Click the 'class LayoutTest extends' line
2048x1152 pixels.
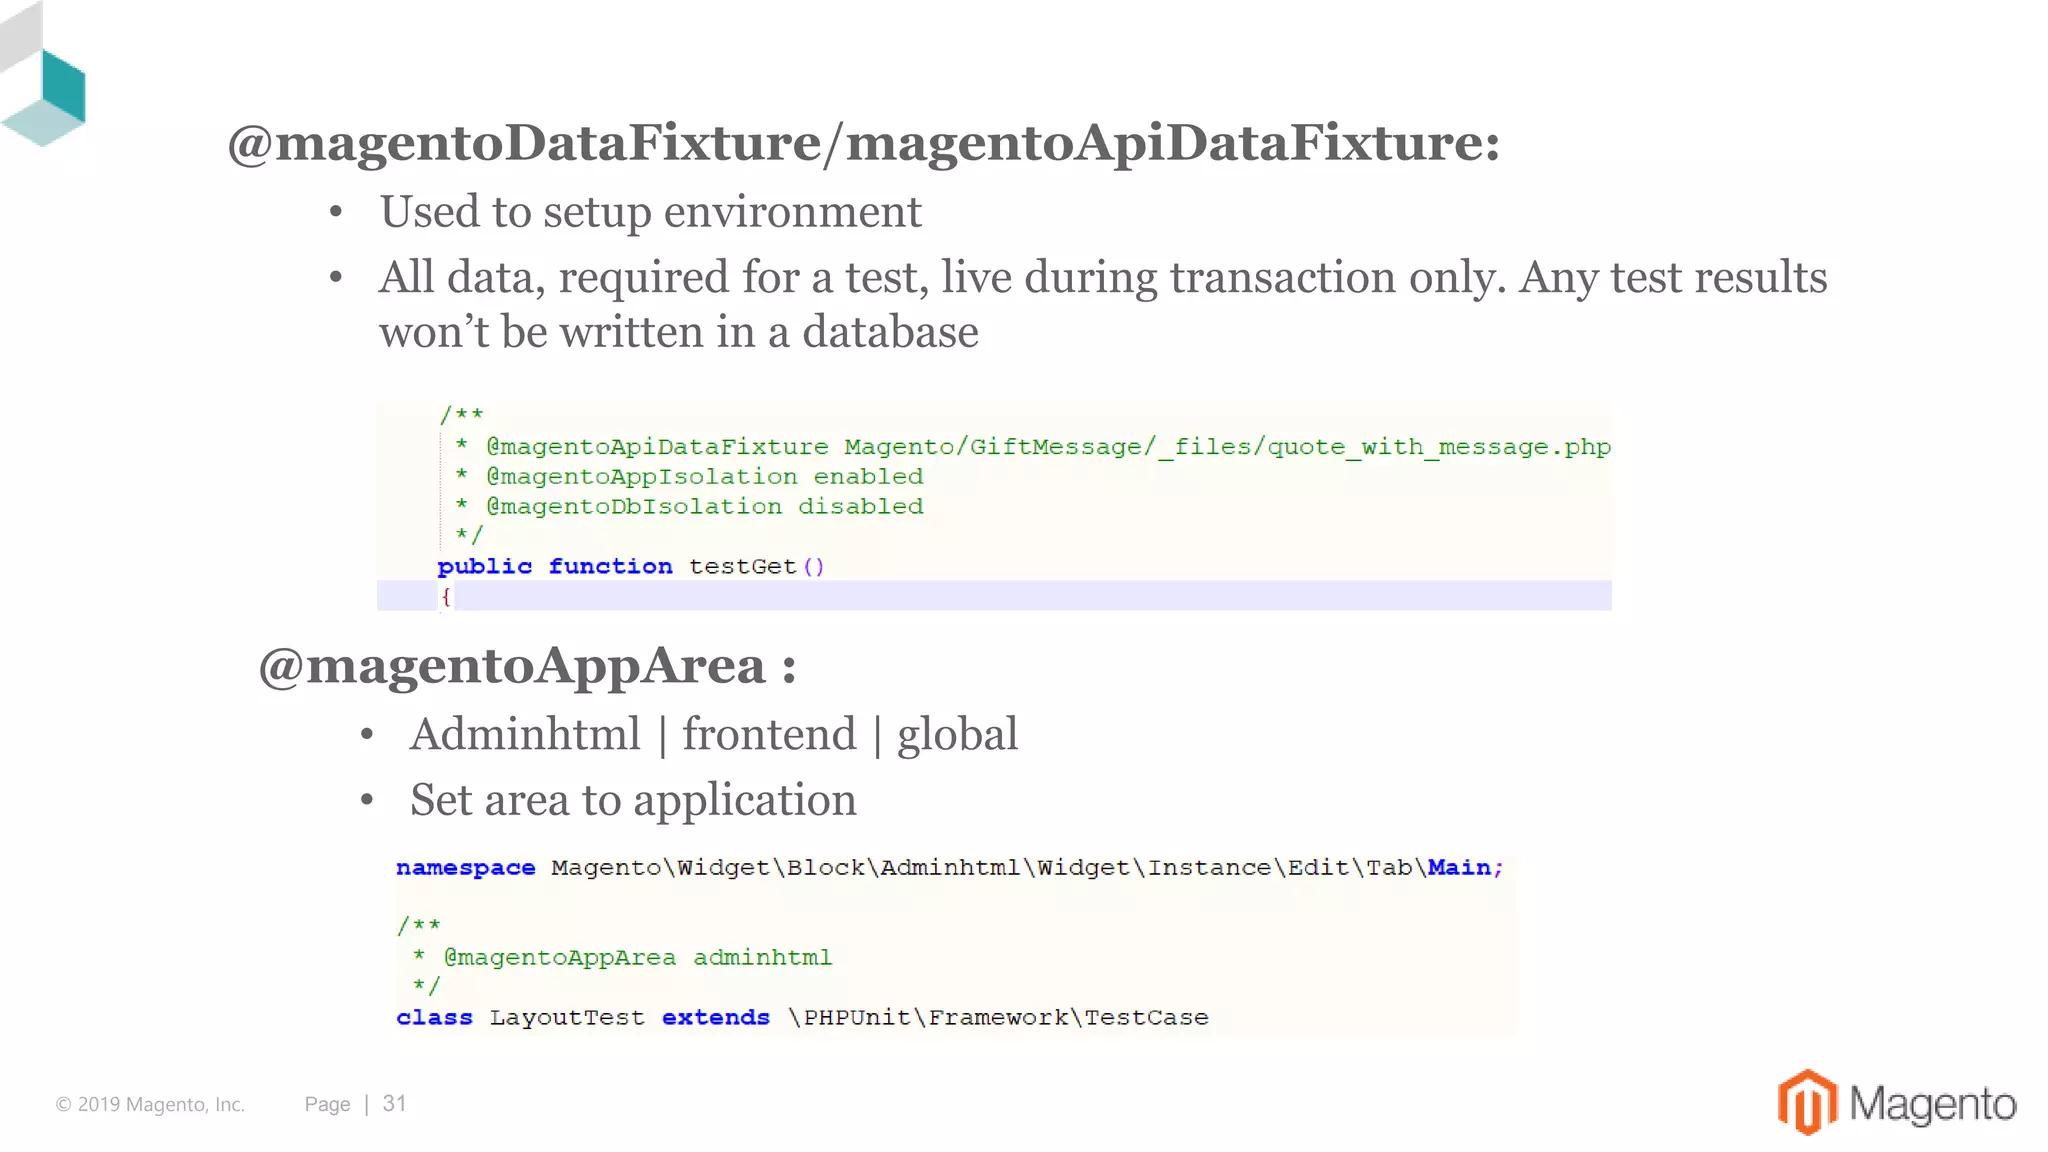(x=802, y=1017)
